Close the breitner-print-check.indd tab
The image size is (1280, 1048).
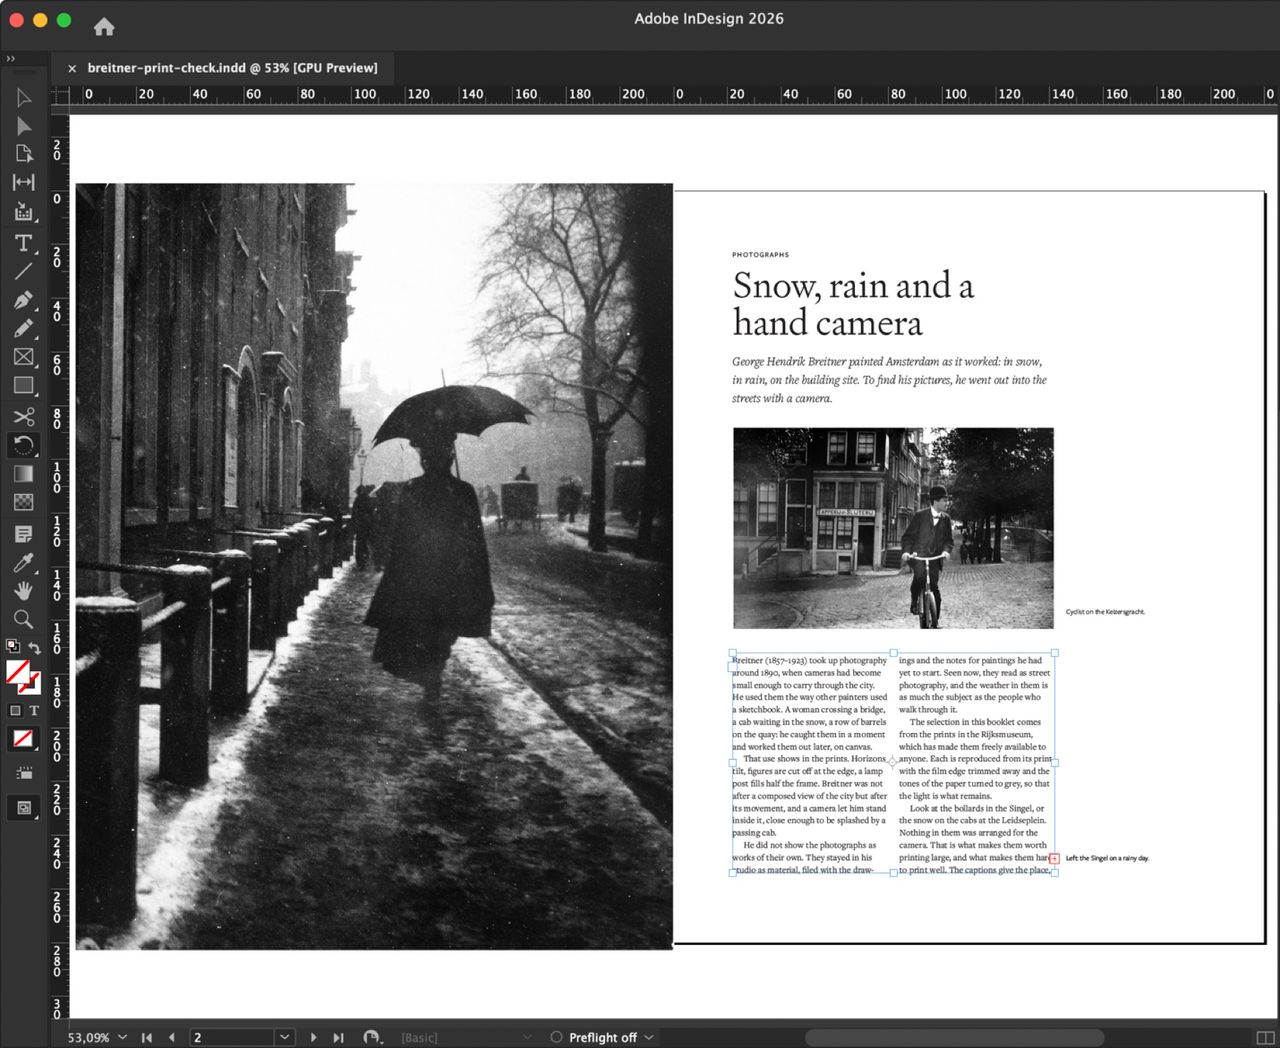72,68
